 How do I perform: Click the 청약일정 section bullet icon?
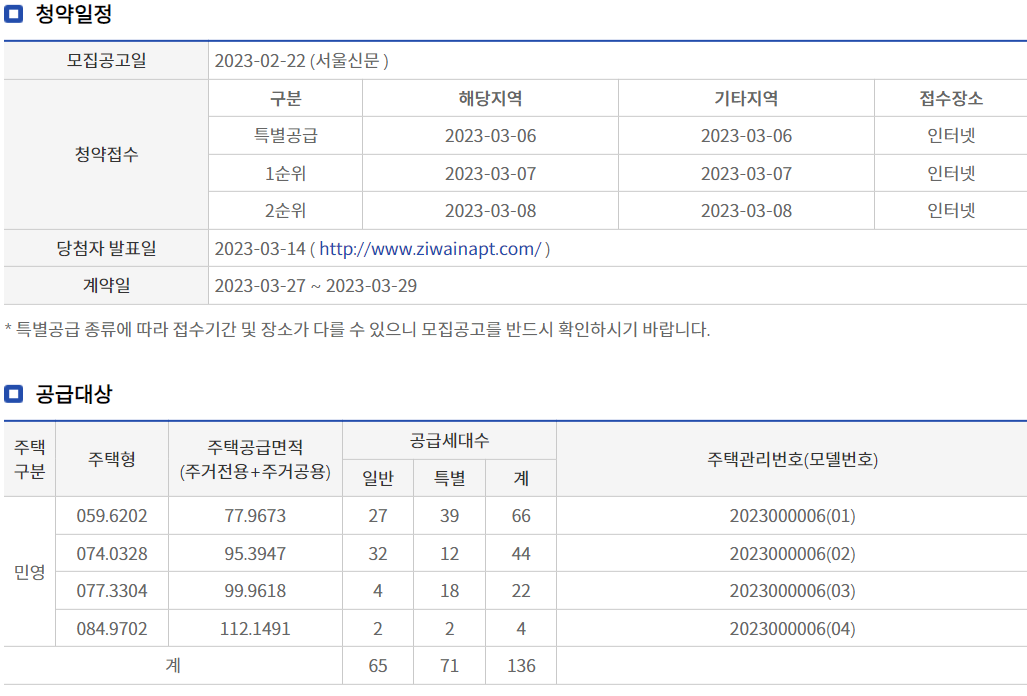[13, 14]
